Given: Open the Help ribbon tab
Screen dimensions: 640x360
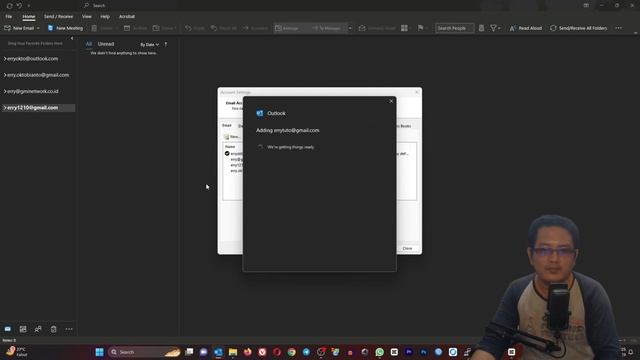Looking at the screenshot, I should pyautogui.click(x=105, y=17).
